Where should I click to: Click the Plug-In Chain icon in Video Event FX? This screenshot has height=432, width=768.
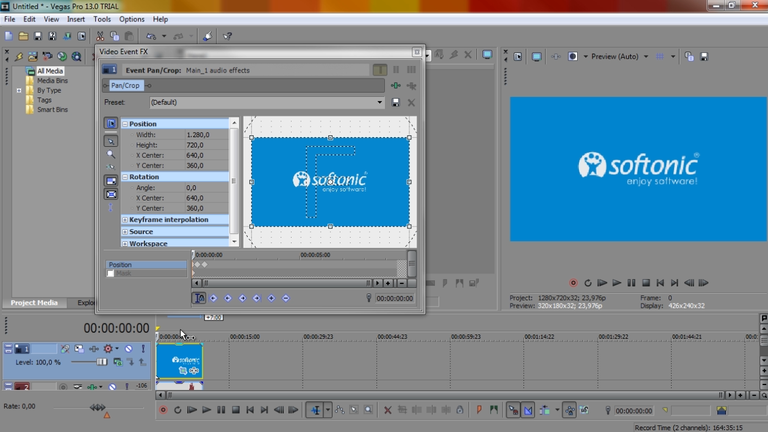tap(396, 86)
